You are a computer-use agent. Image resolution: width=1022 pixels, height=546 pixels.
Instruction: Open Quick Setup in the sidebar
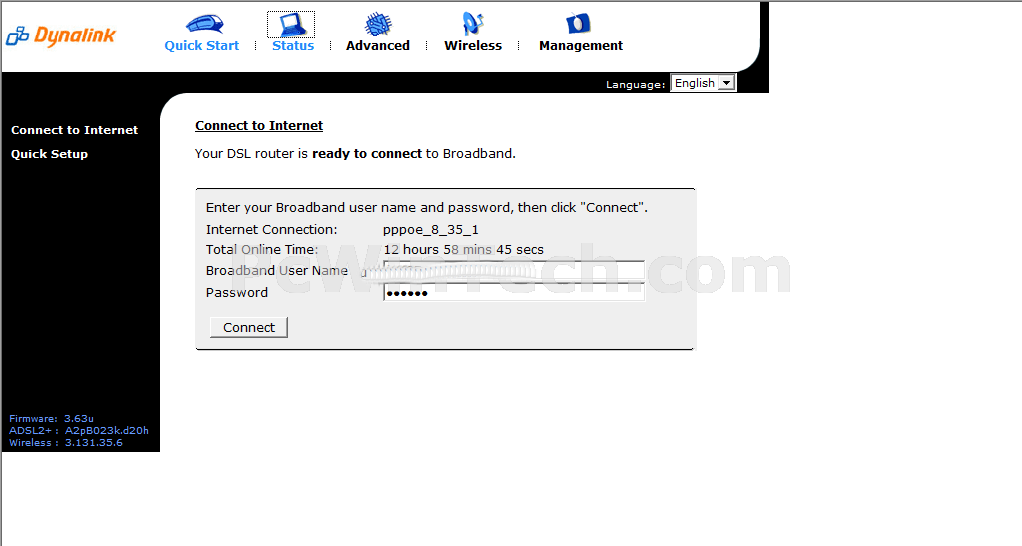[50, 154]
